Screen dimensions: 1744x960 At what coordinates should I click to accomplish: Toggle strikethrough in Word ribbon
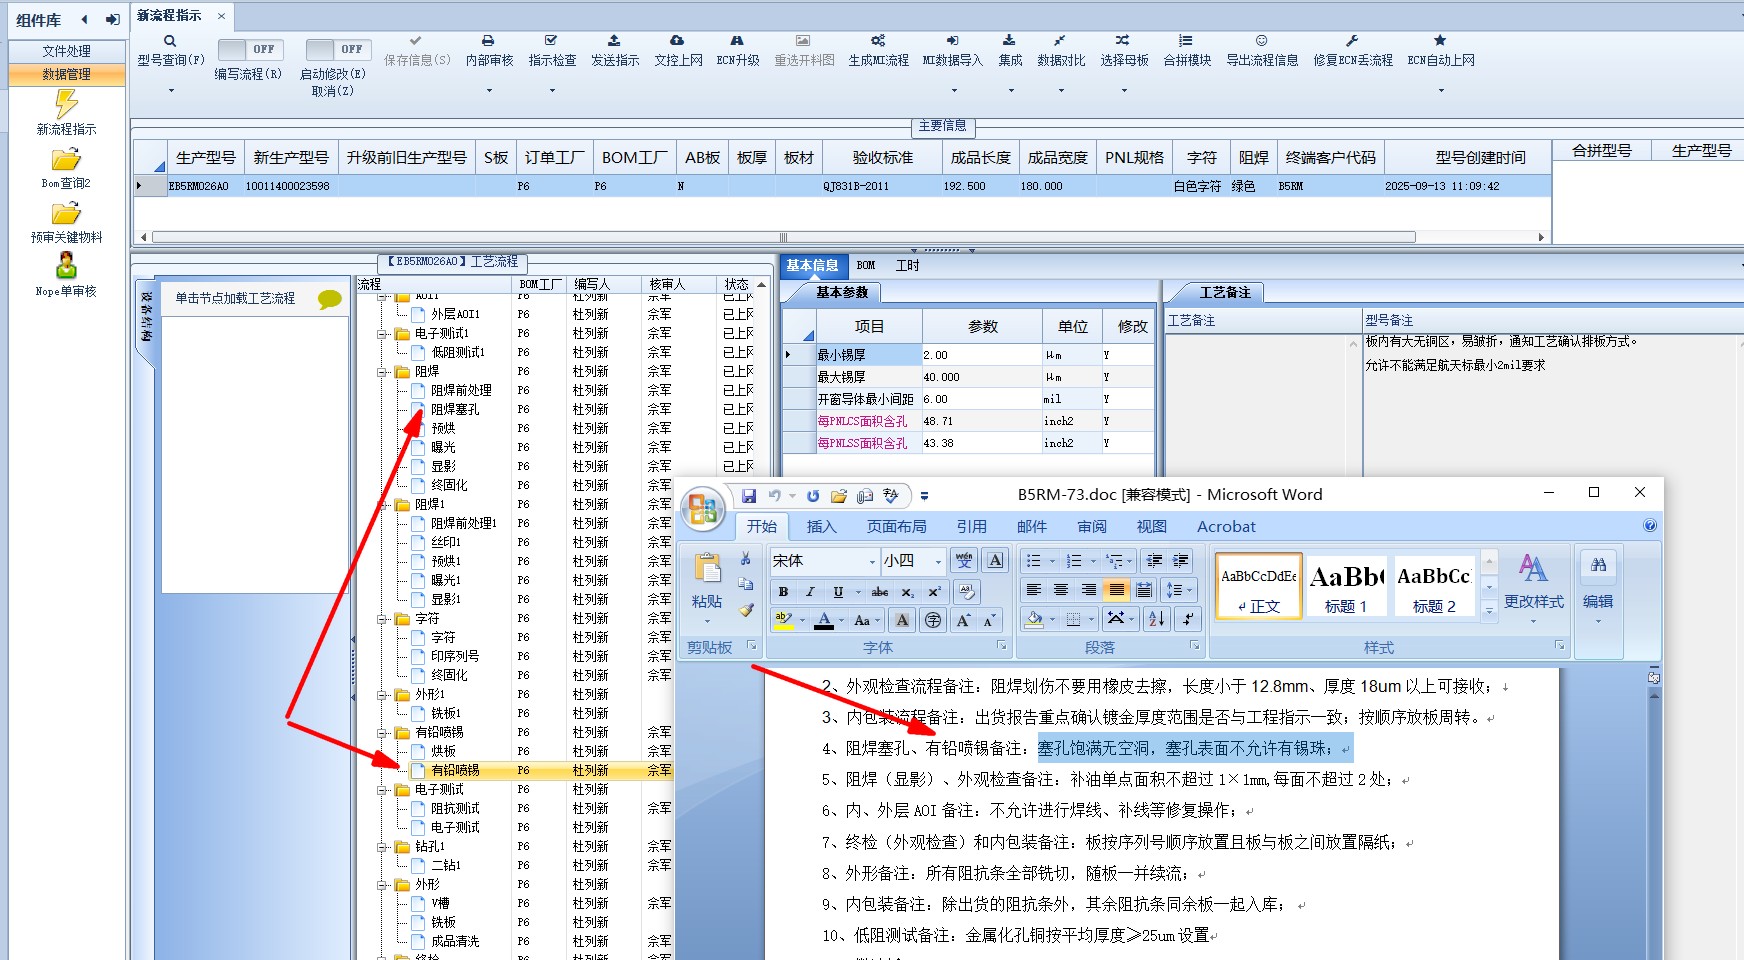point(879,591)
